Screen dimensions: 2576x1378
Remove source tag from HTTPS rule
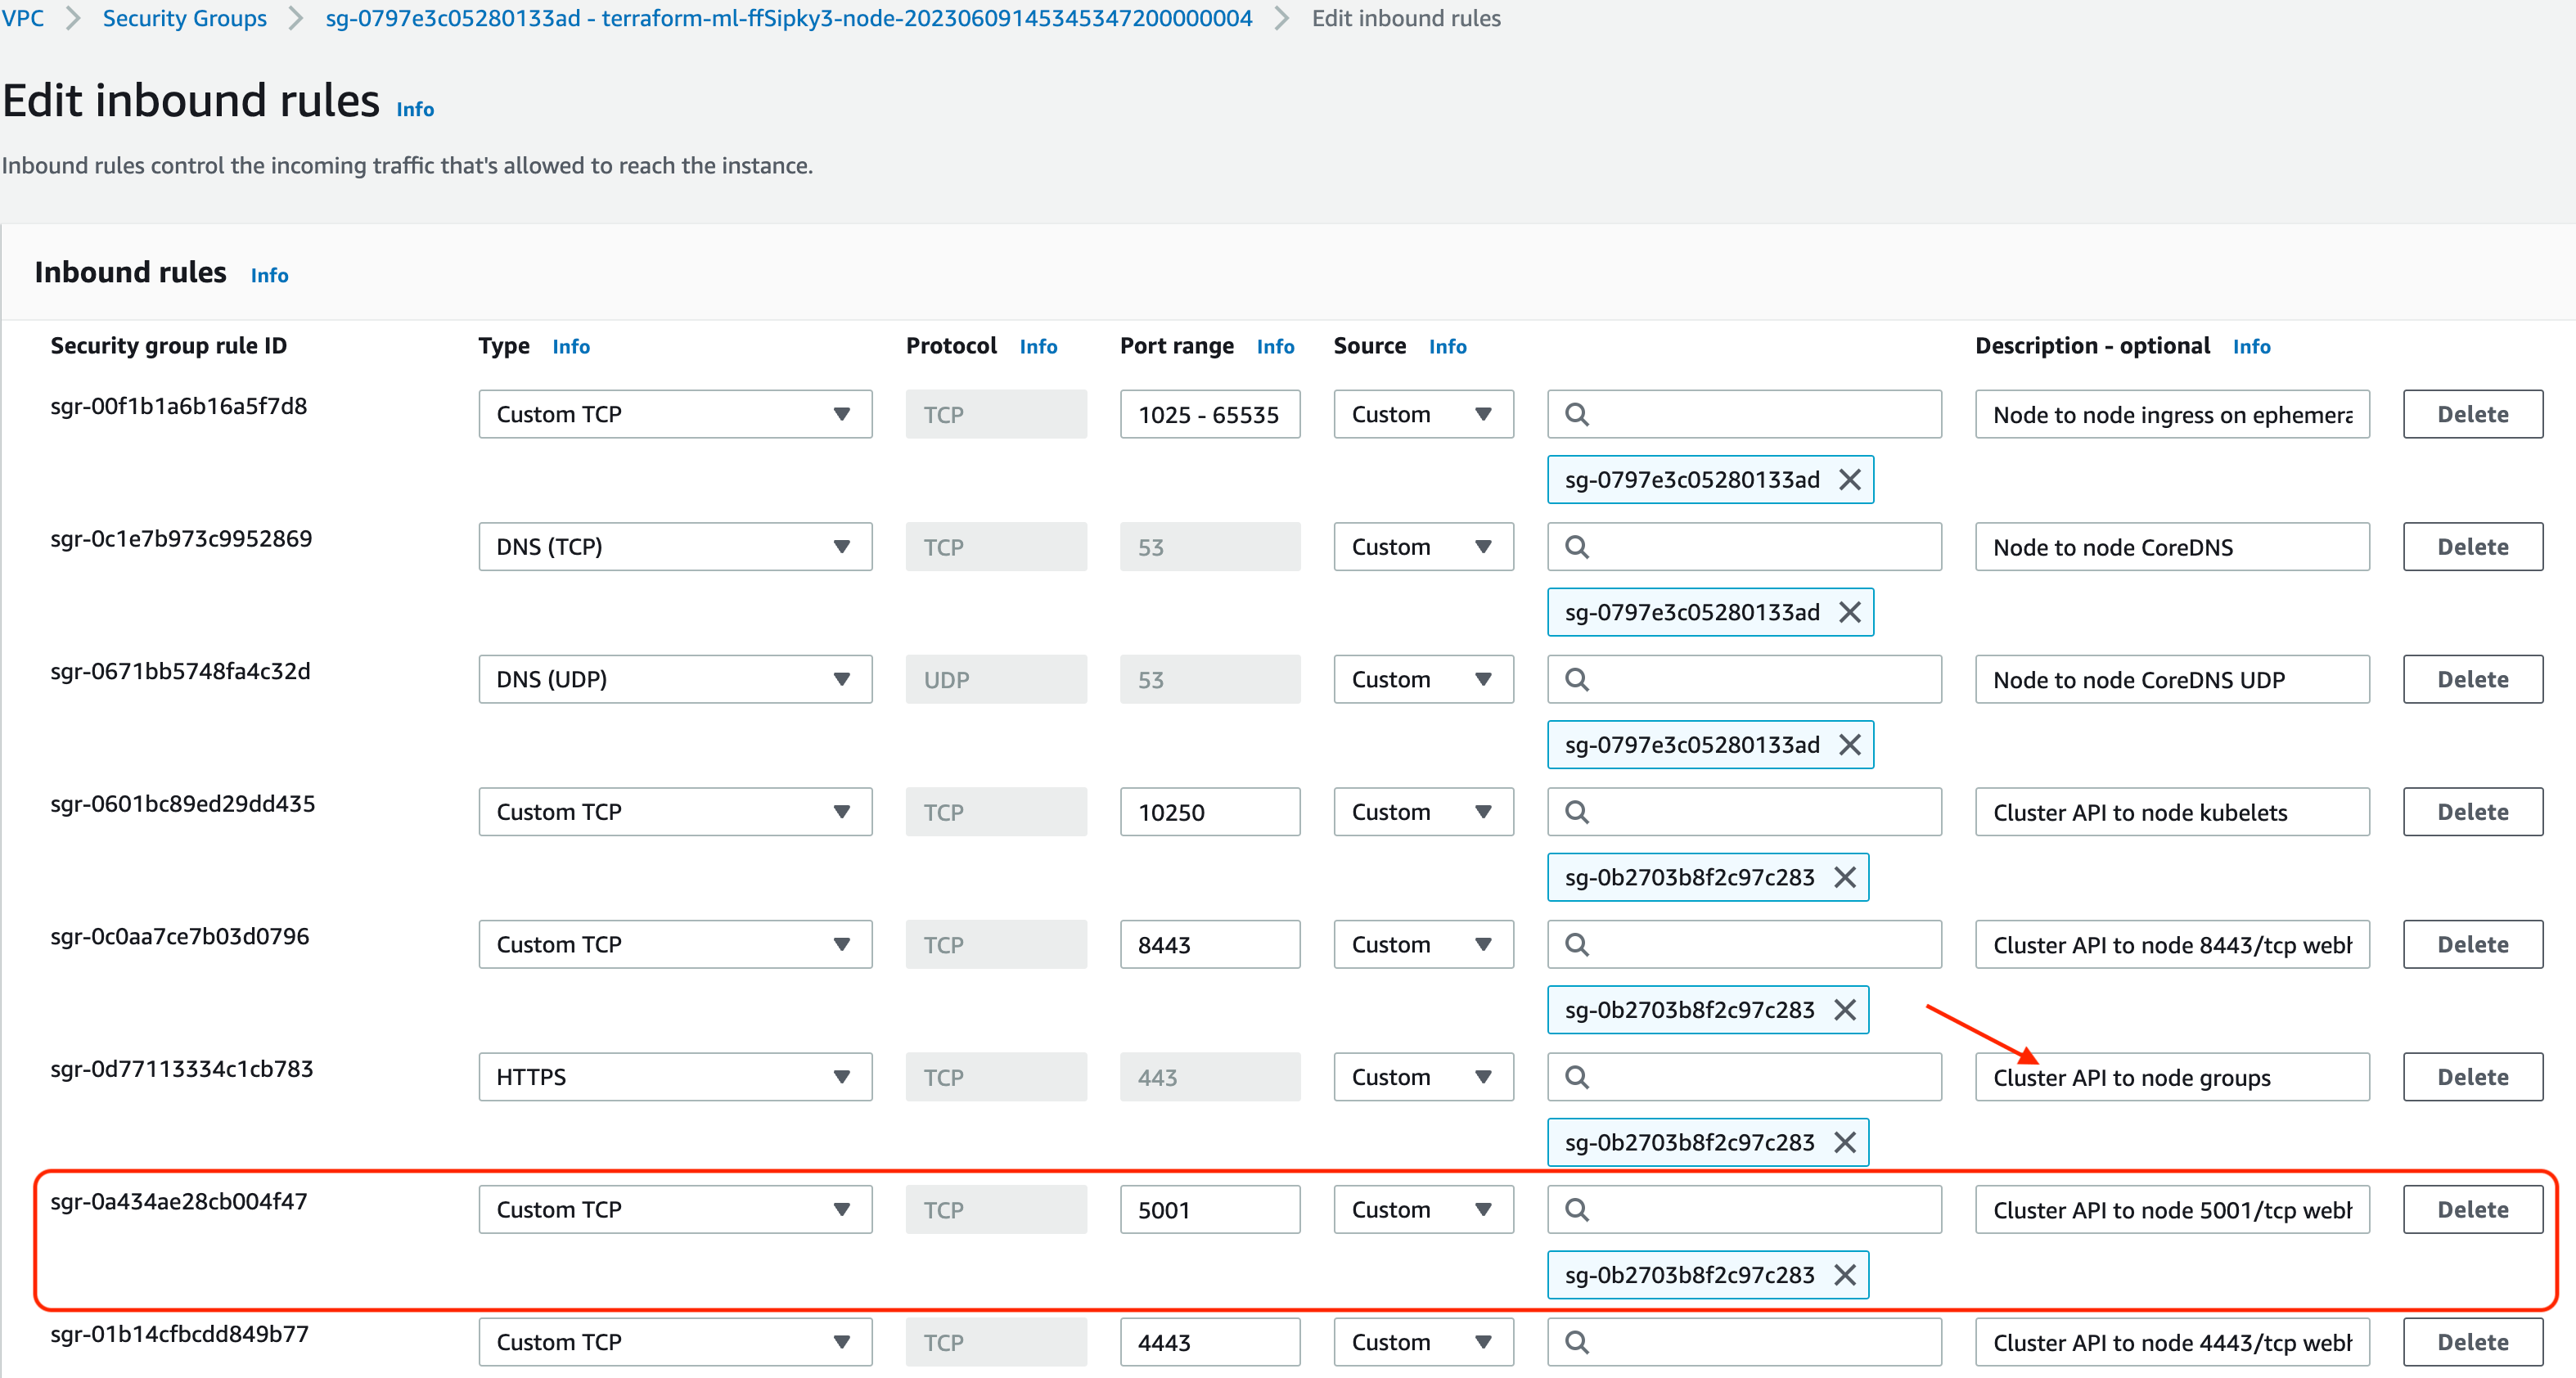[1844, 1142]
